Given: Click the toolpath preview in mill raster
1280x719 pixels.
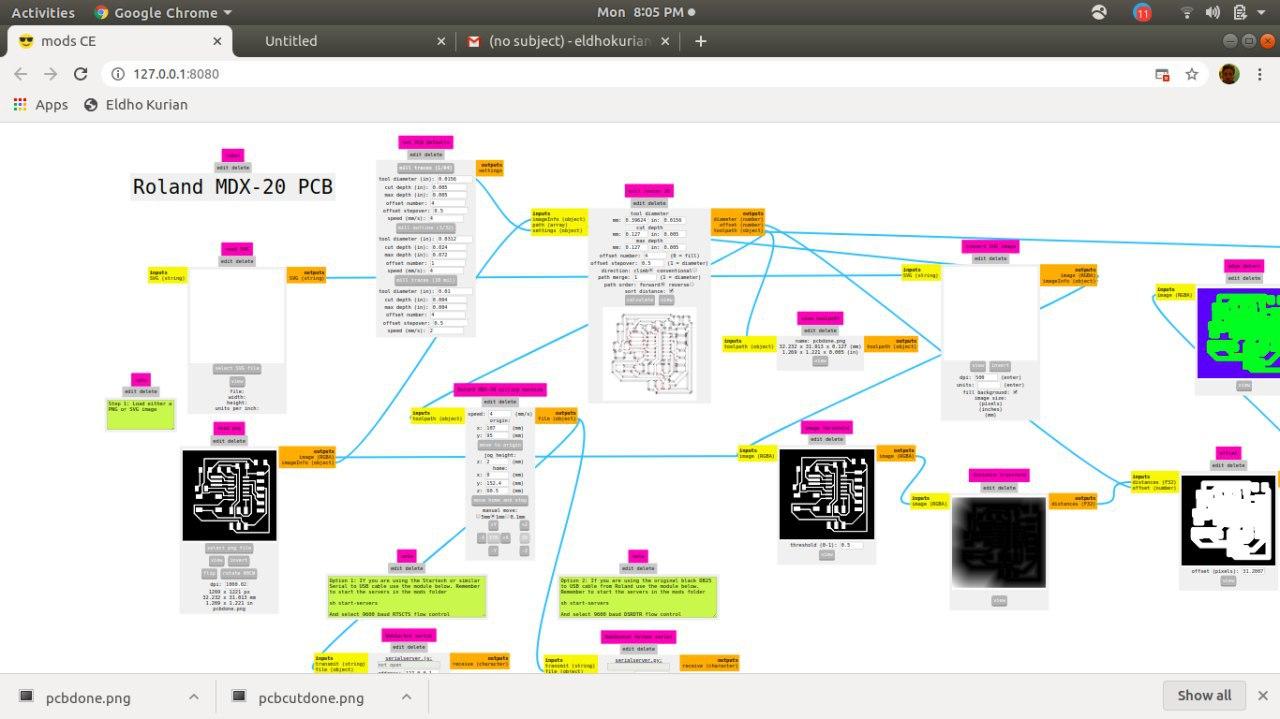Looking at the screenshot, I should (x=649, y=352).
